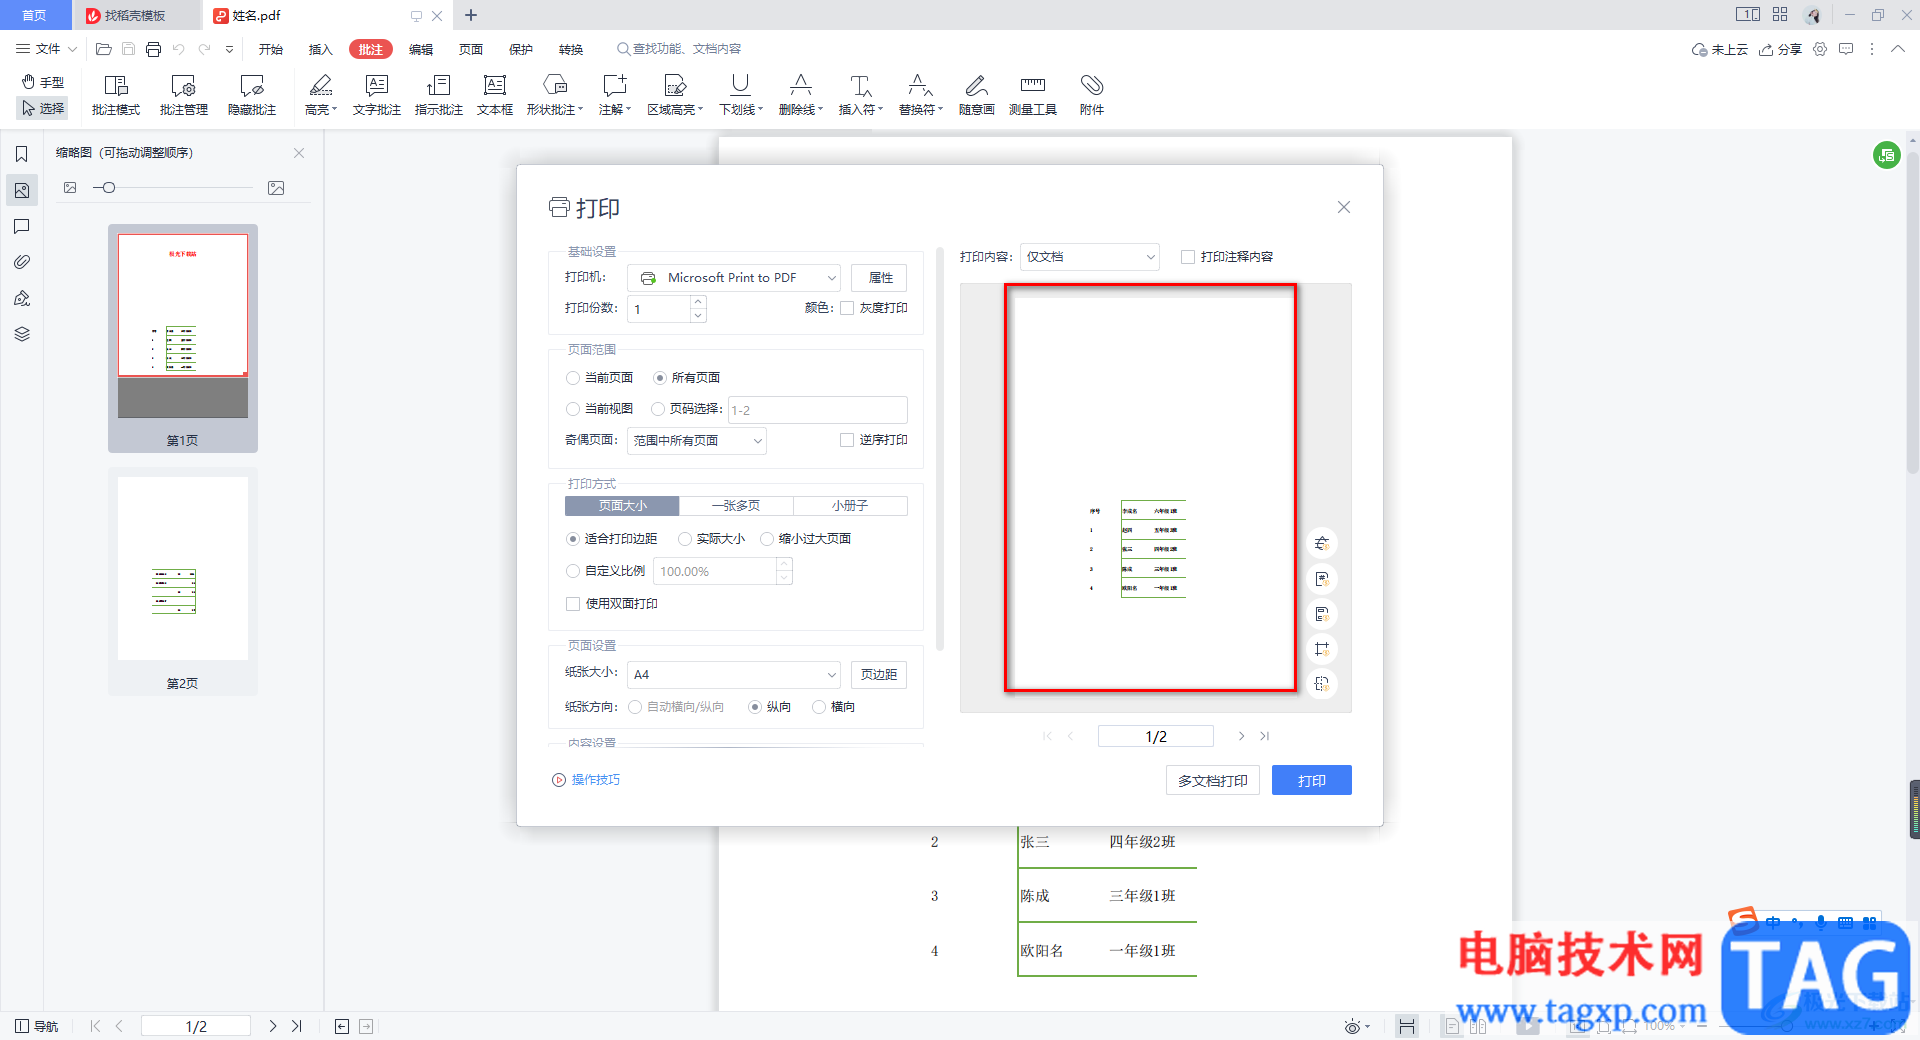The image size is (1920, 1040).
Task: Select the Pointer annotation tool (指示批注)
Action: [x=439, y=95]
